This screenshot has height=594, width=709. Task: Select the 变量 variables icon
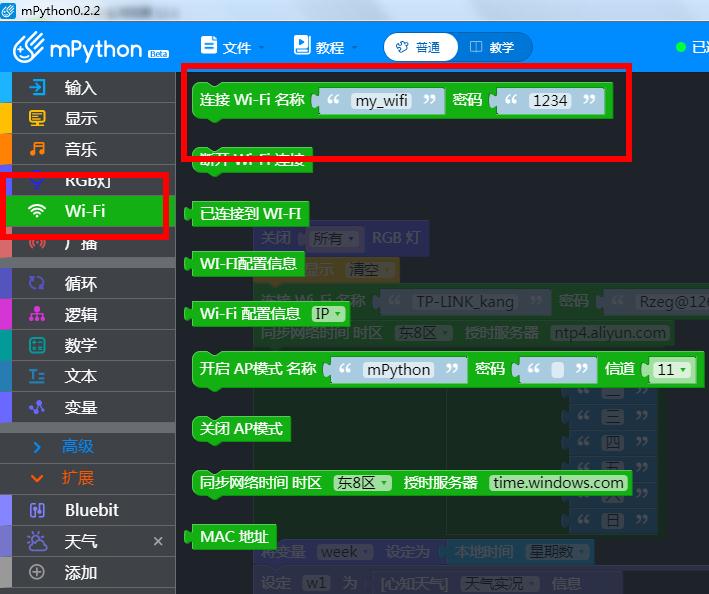click(37, 407)
